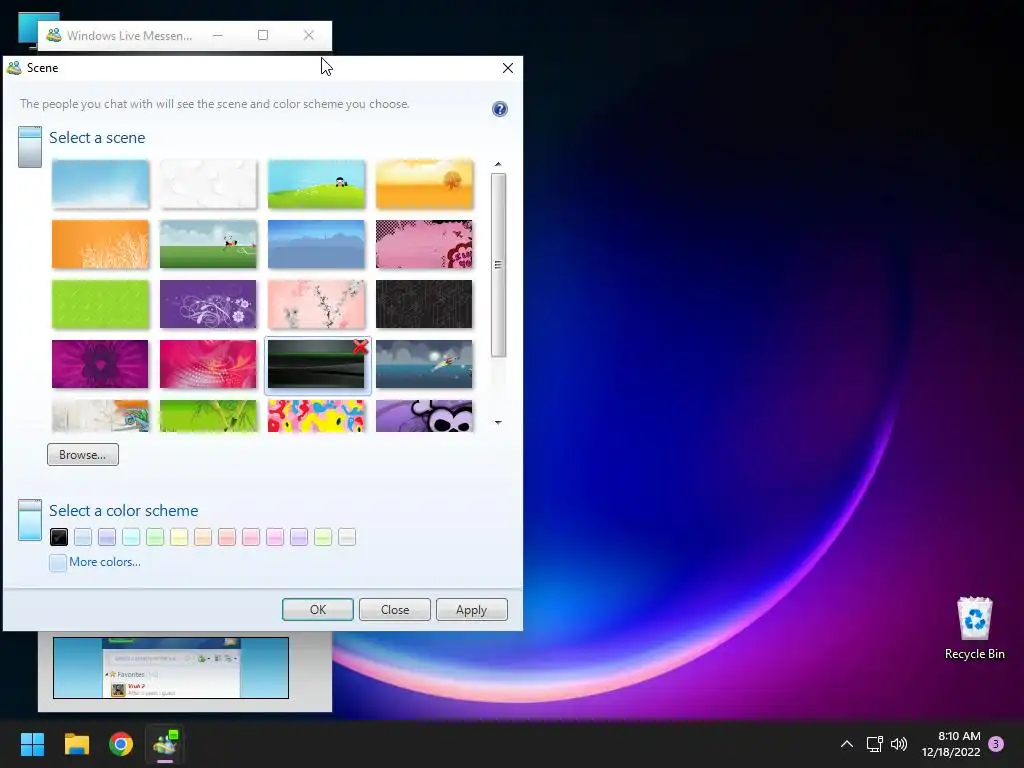Delete the custom black scene with red X

(x=360, y=347)
